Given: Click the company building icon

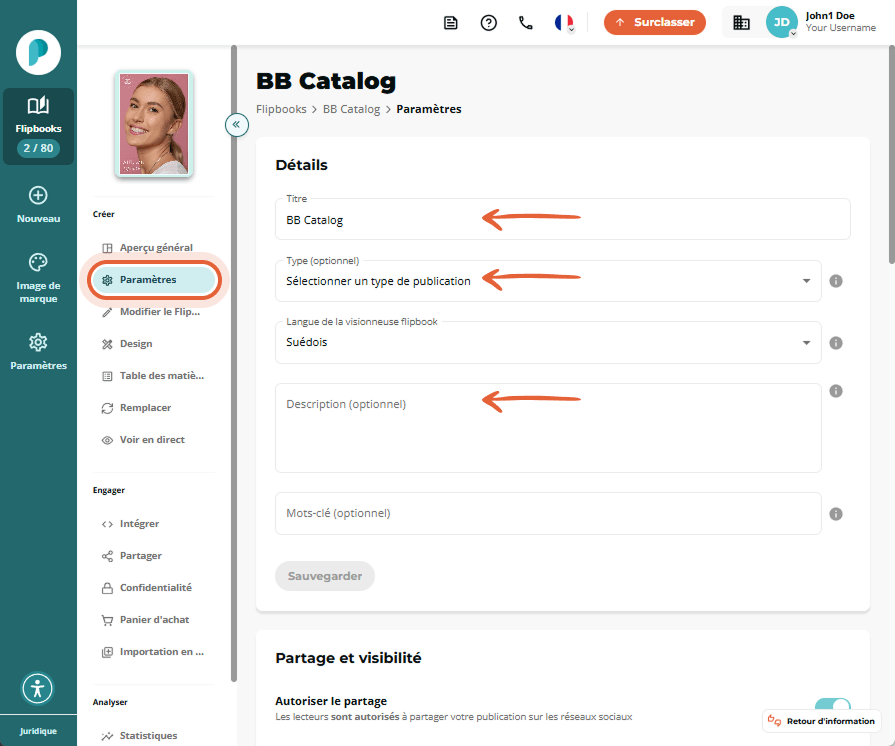Looking at the screenshot, I should [741, 23].
